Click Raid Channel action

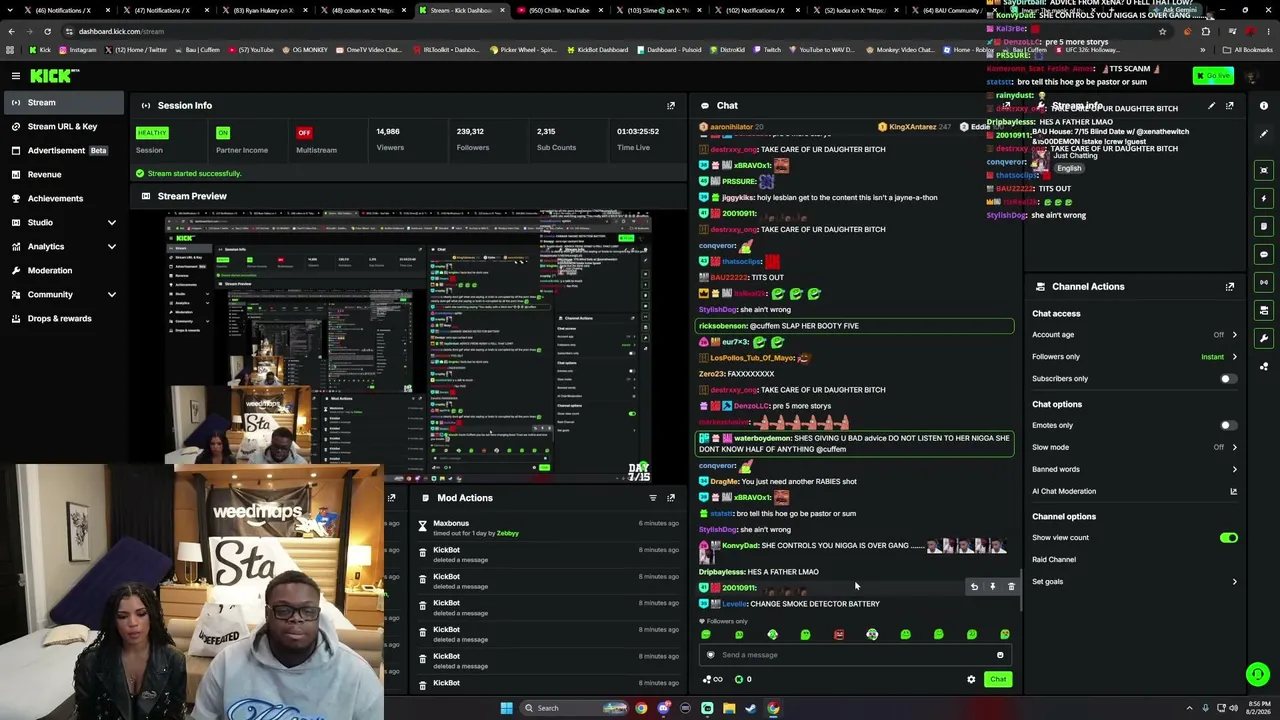[1054, 560]
